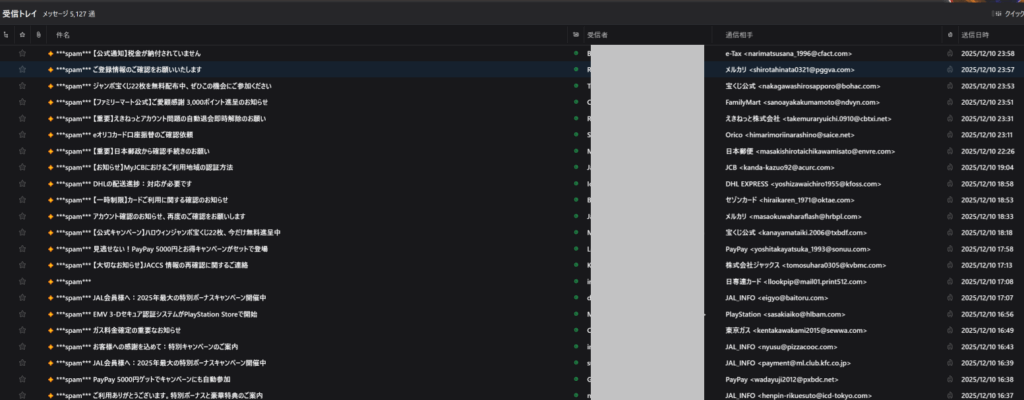Mark the メルカリ message unread via green dot
The height and width of the screenshot is (400, 1024).
[x=576, y=70]
